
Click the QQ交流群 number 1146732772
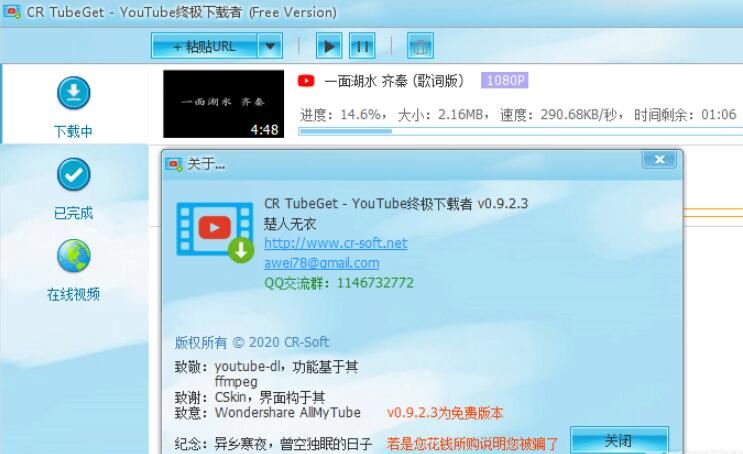point(375,283)
